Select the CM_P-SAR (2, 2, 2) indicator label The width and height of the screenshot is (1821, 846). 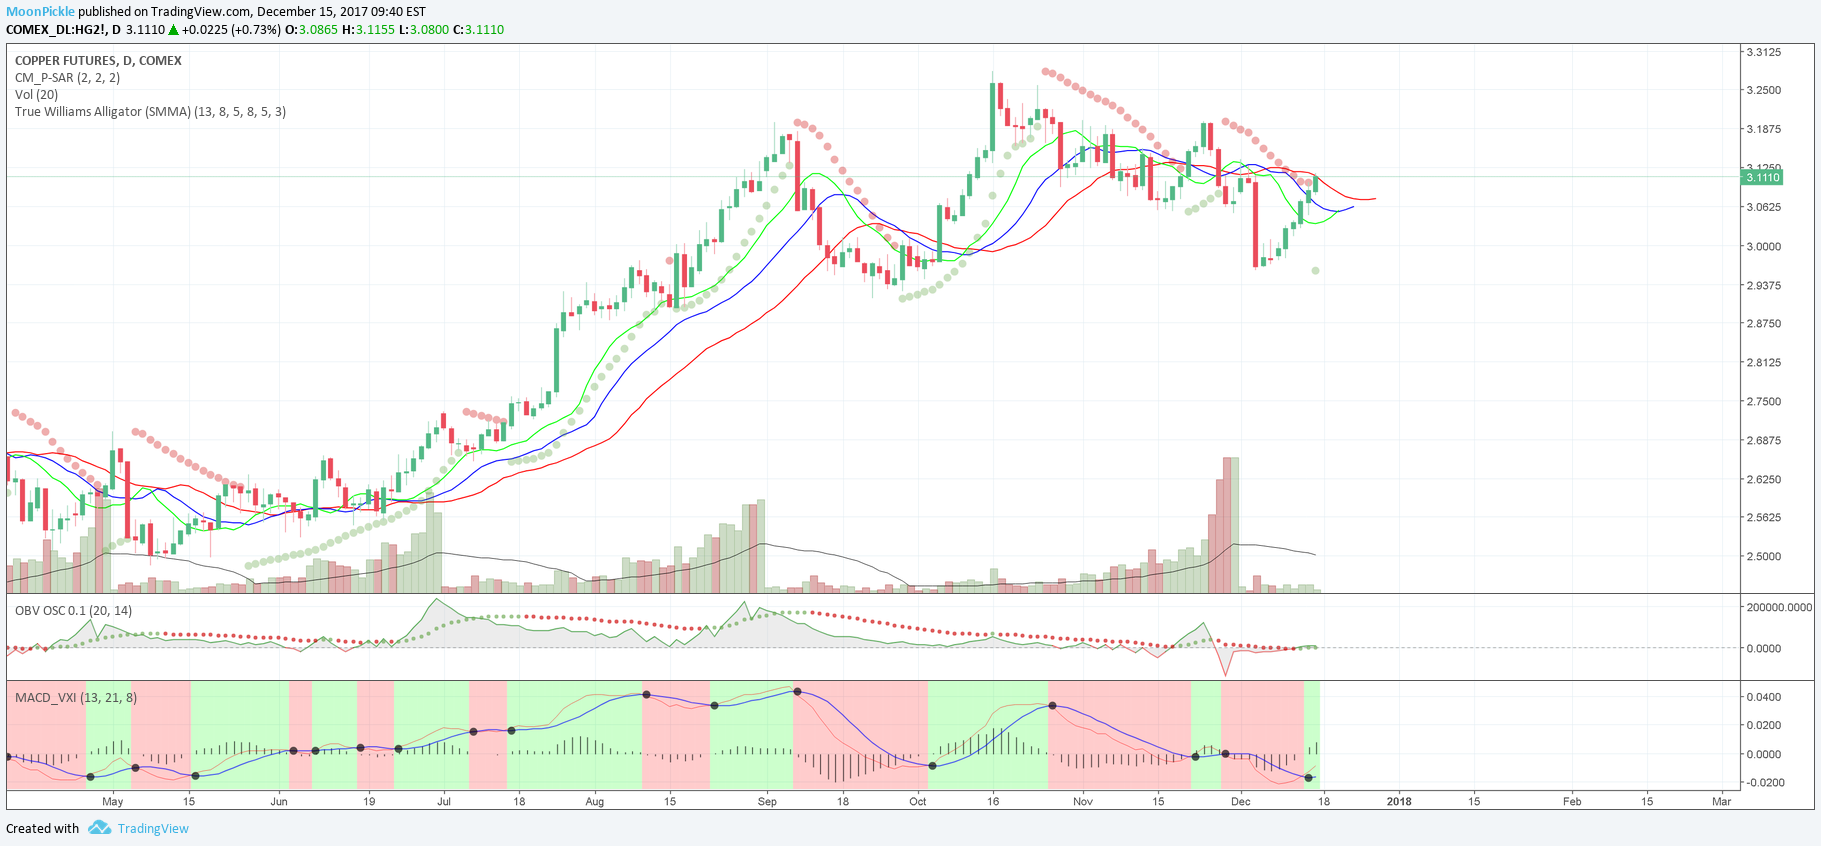coord(67,77)
